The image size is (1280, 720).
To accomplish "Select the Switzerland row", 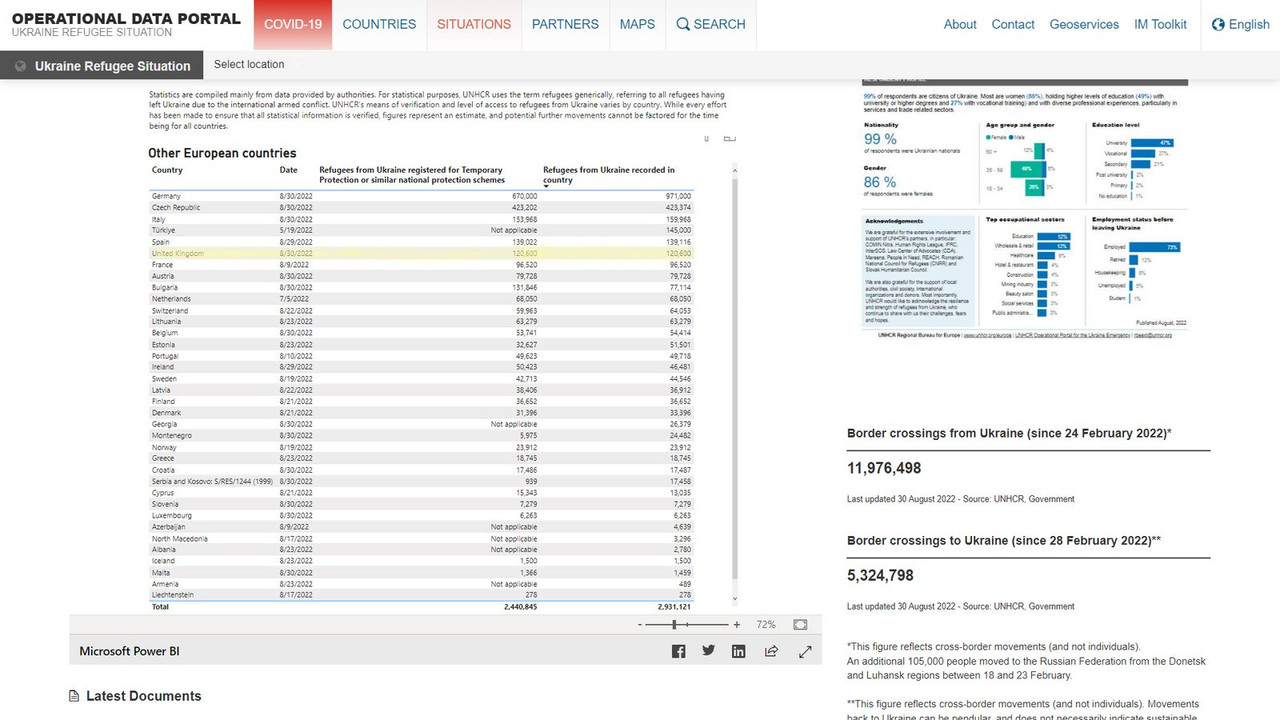I will pyautogui.click(x=420, y=310).
